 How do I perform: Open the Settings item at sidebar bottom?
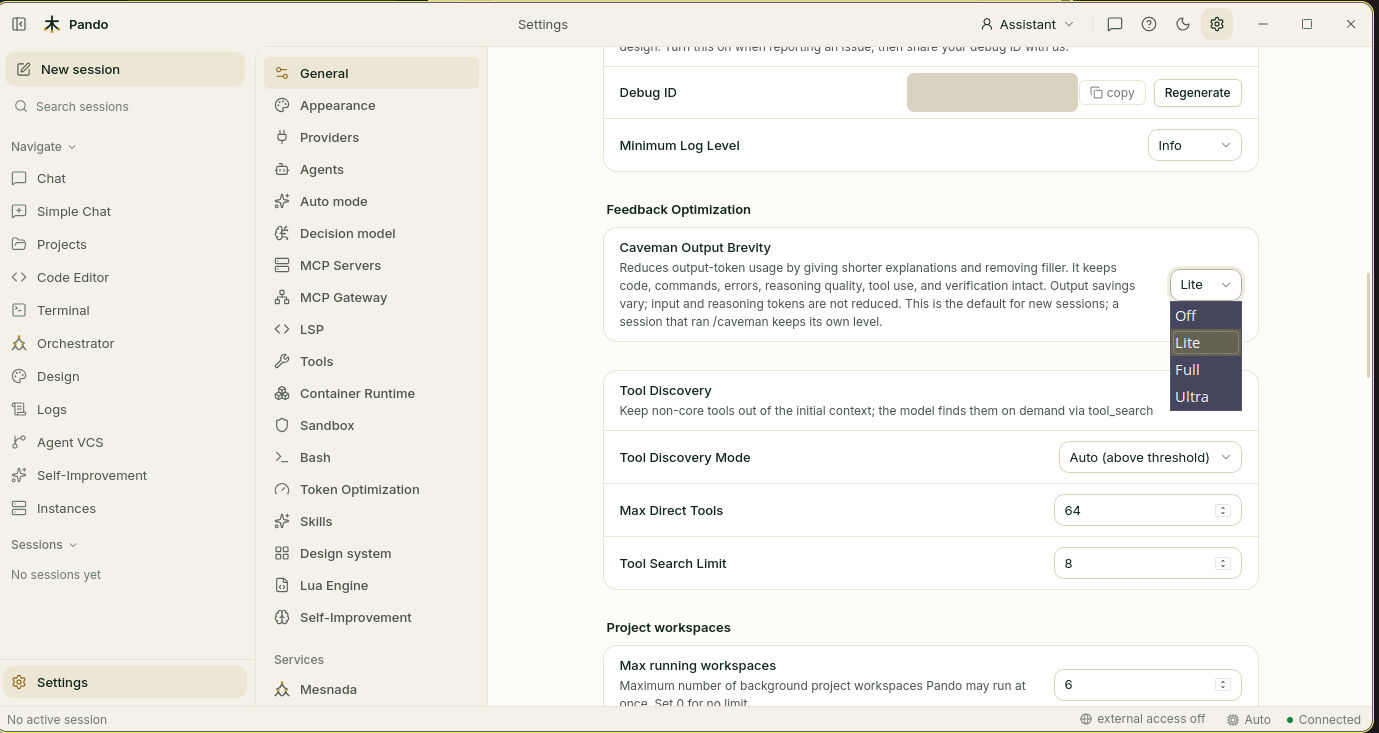(125, 682)
